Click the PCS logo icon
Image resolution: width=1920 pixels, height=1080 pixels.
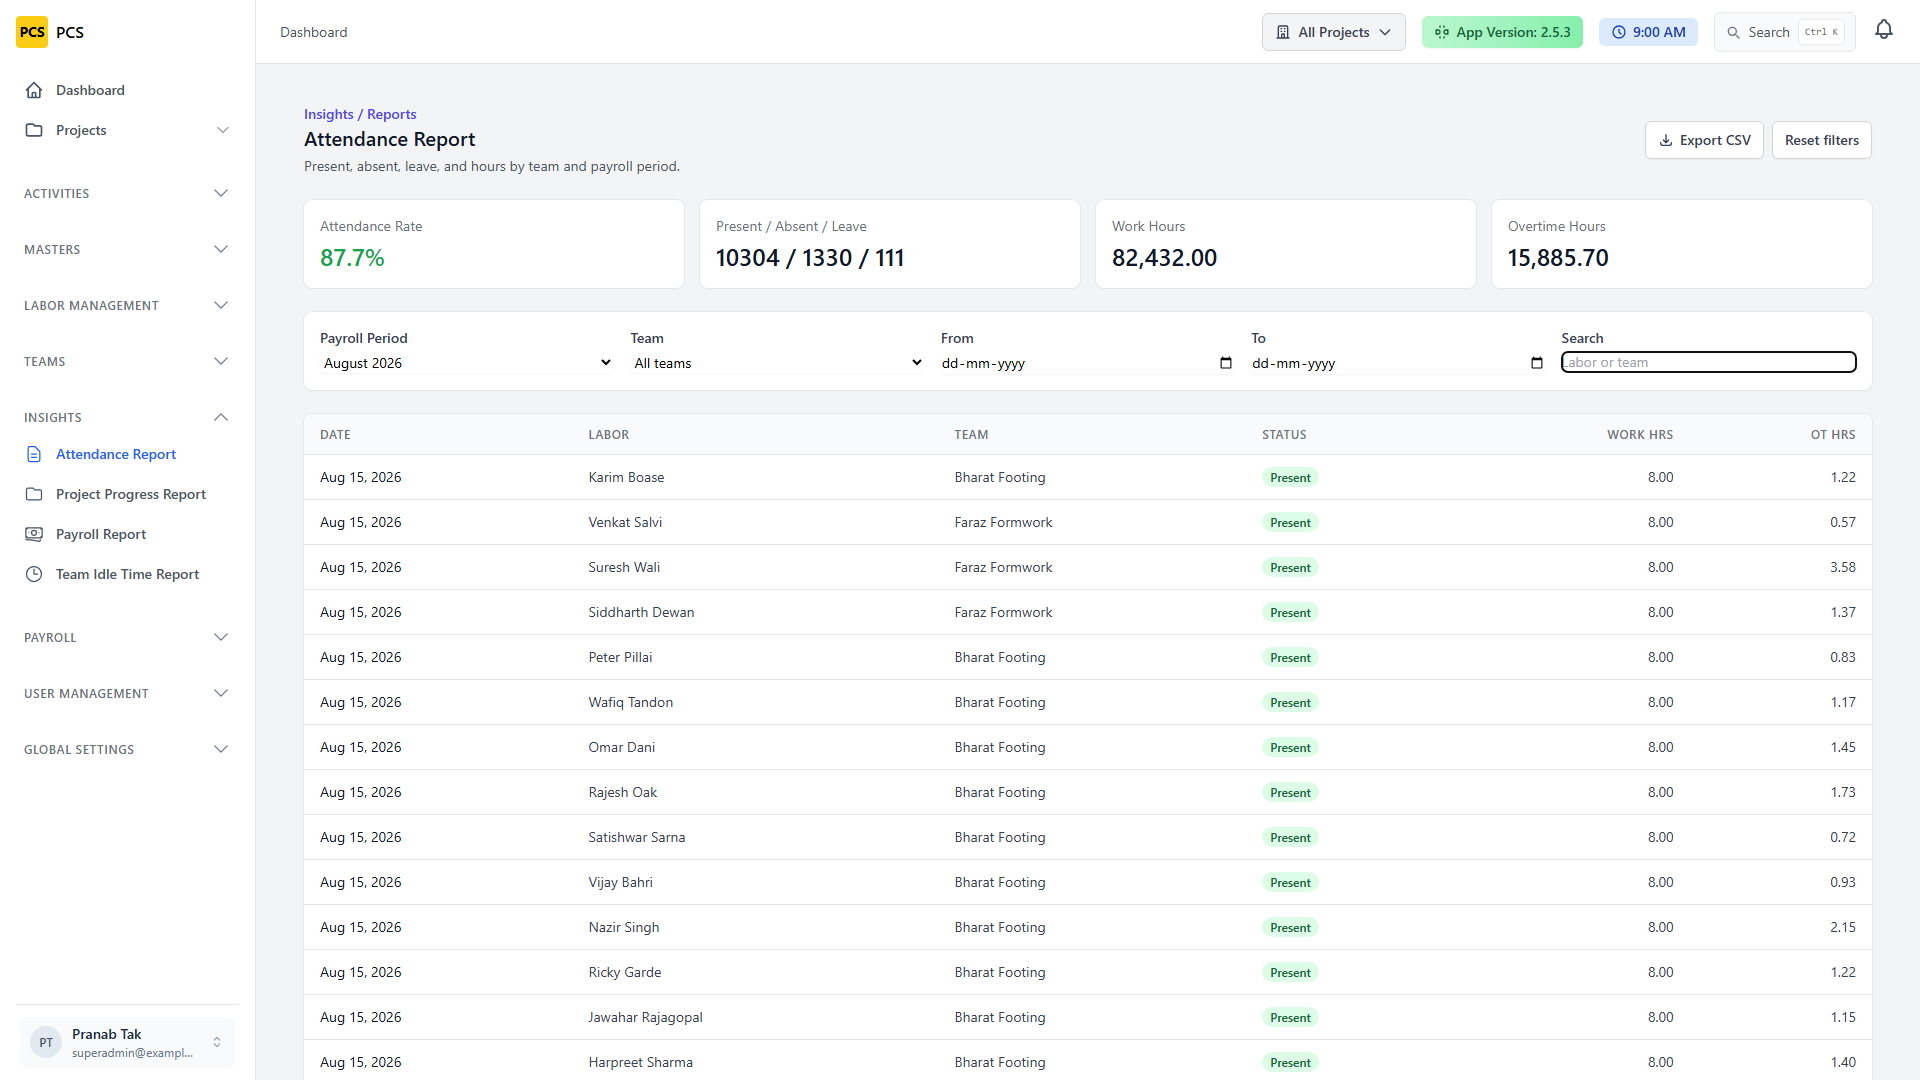32,32
